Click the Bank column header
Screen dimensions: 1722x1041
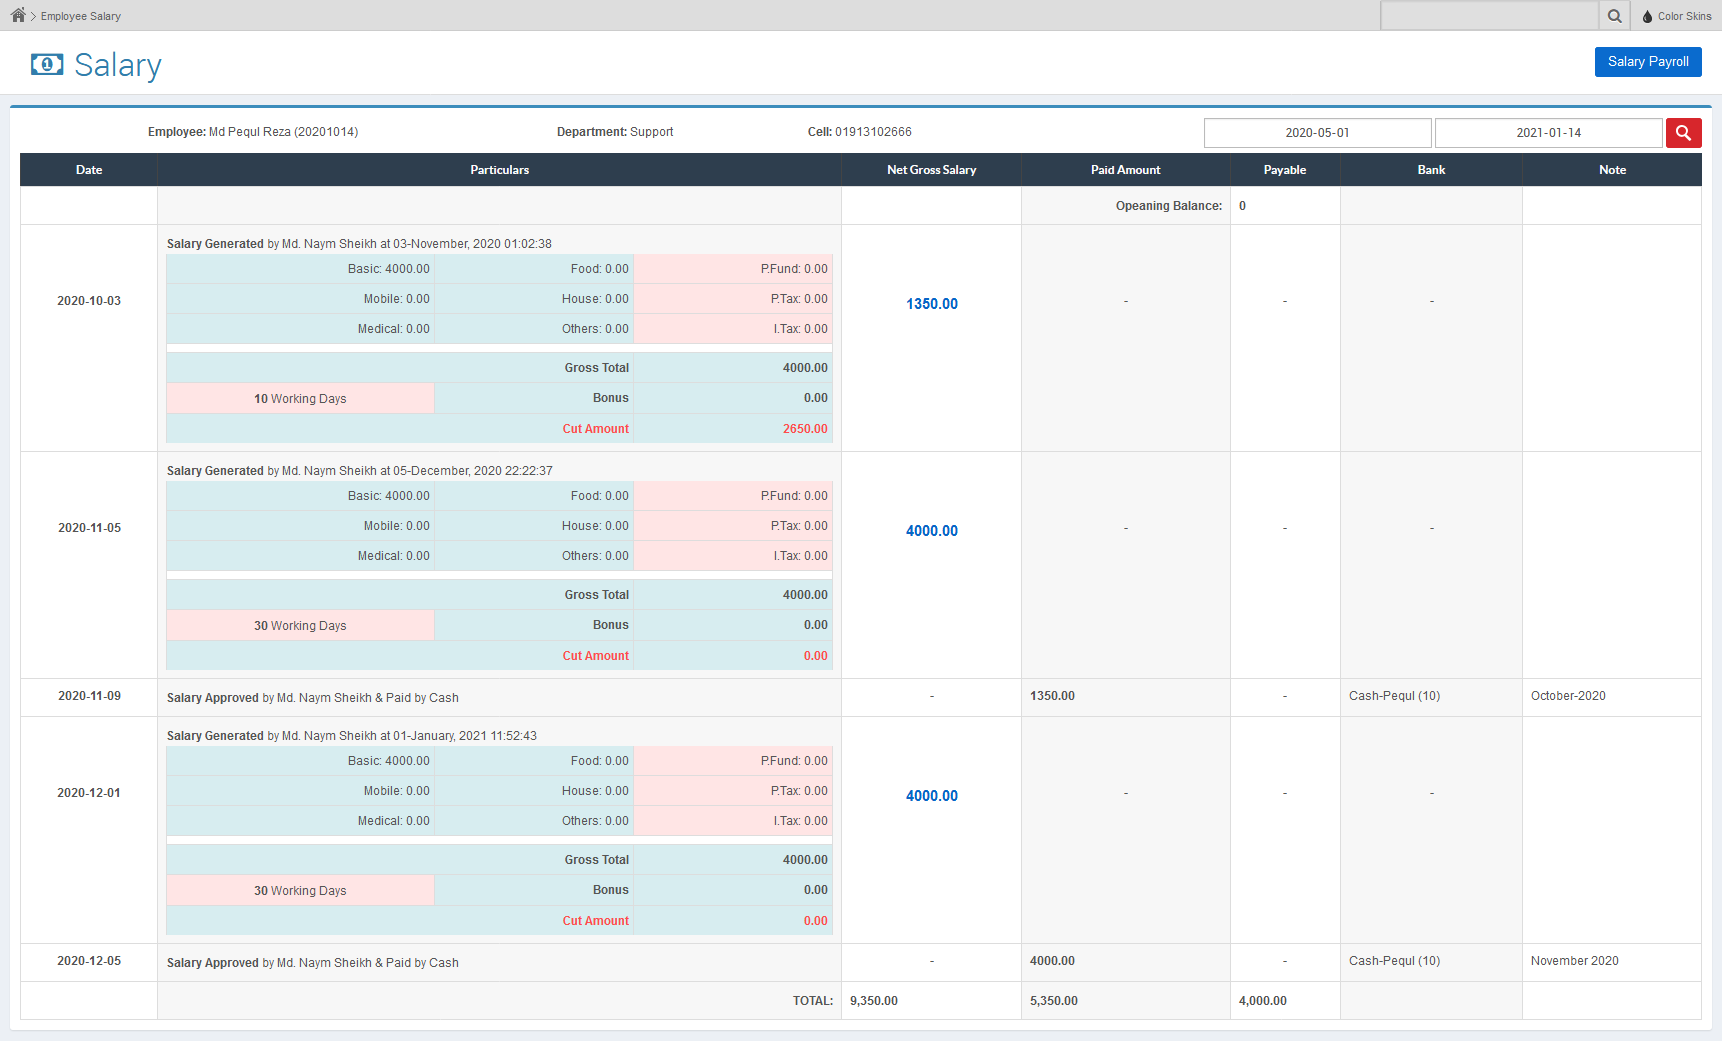click(x=1430, y=170)
